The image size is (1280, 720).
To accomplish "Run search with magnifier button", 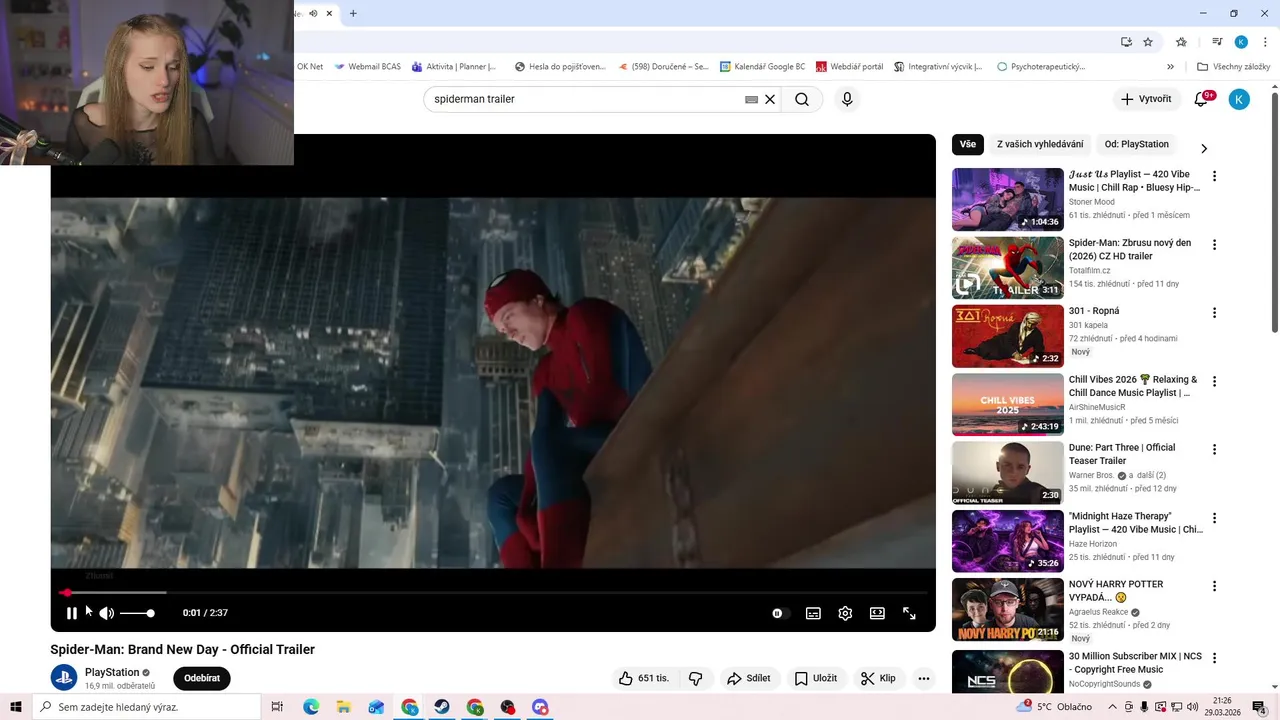I will click(x=802, y=99).
